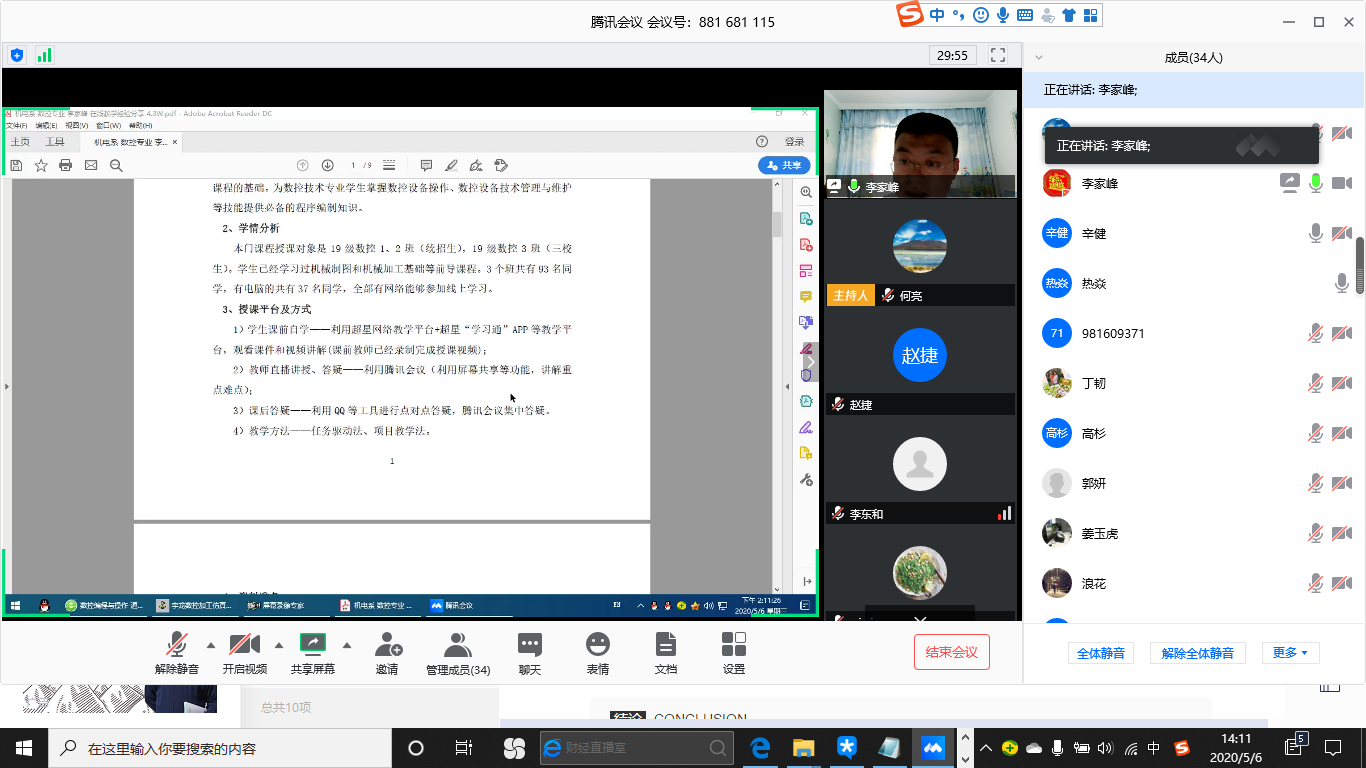1366x768 pixels.
Task: Open the 文档 documents icon
Action: click(665, 645)
